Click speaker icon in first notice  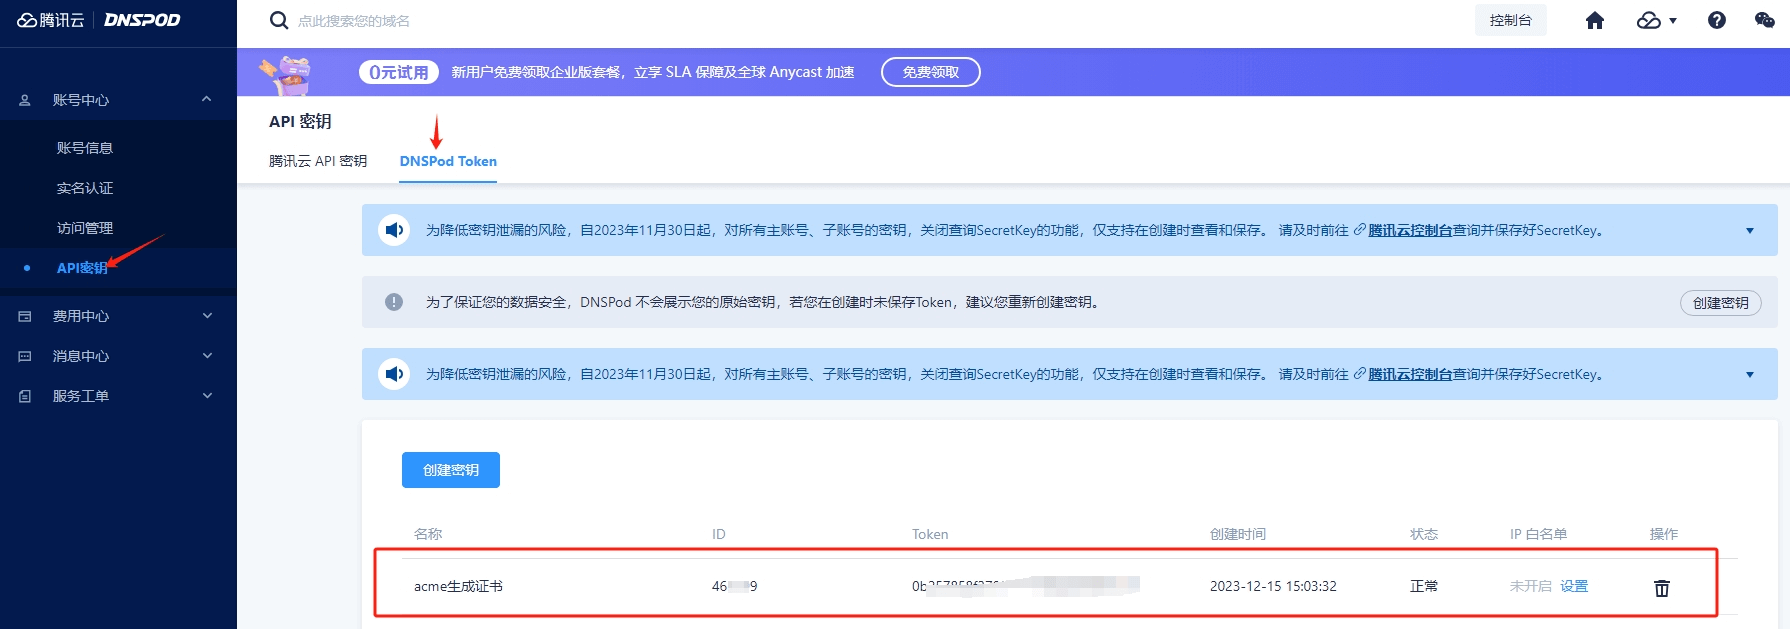pyautogui.click(x=394, y=230)
